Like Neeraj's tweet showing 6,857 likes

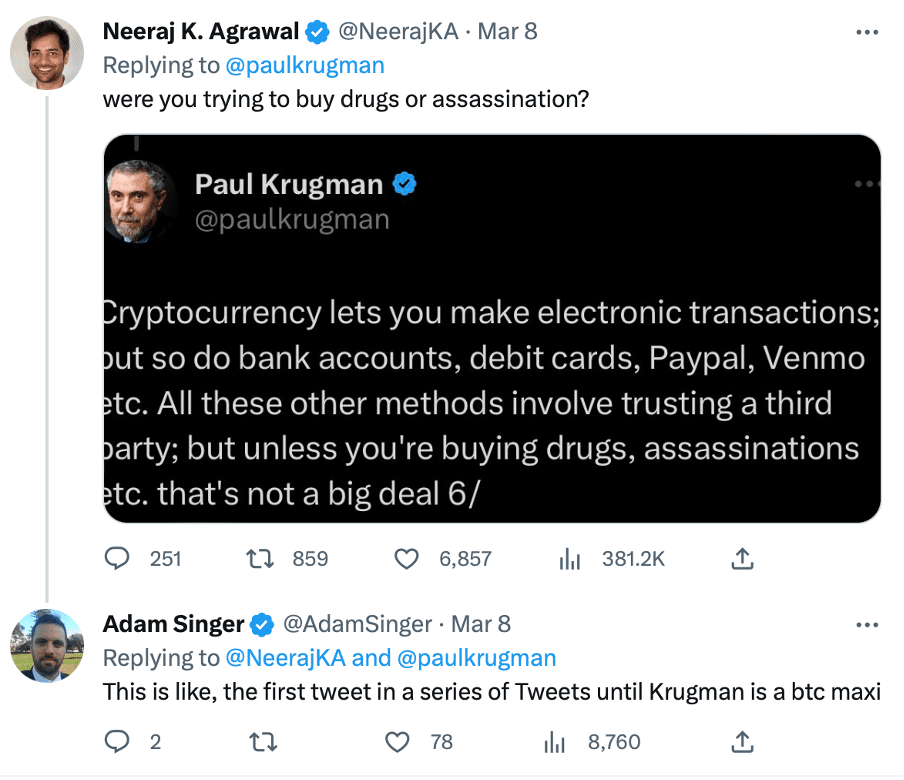pos(407,559)
